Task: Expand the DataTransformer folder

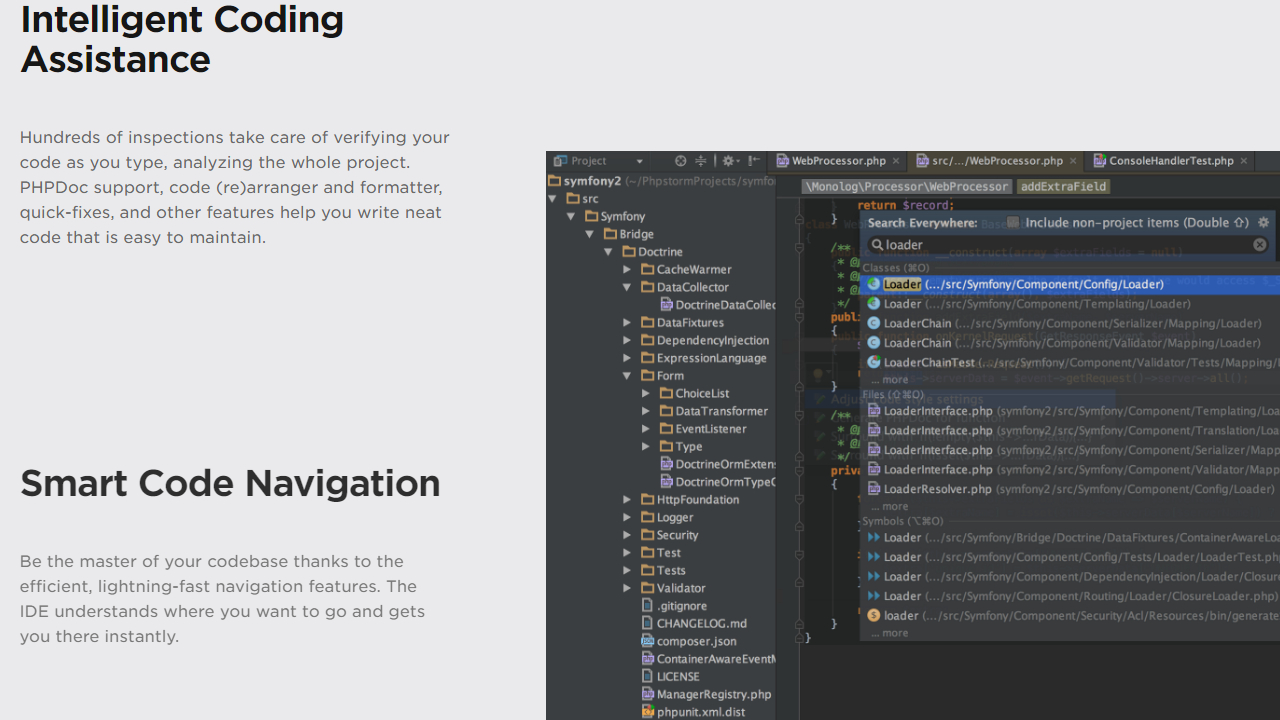Action: coord(645,411)
